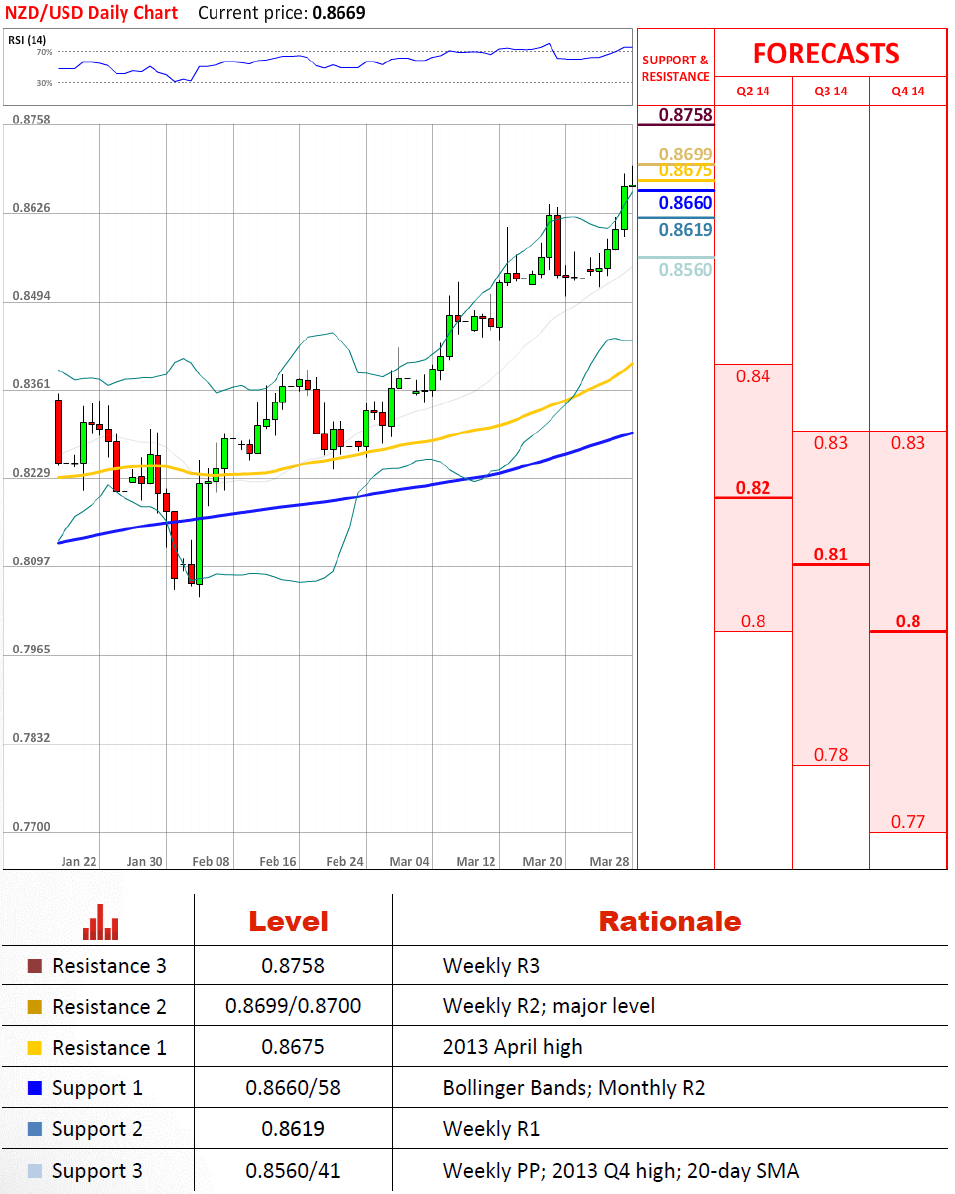This screenshot has height=1194, width=955.
Task: Click the rationale 'Weekly PP; 2013 Q4 high; 20-day SMA'
Action: click(x=621, y=1170)
